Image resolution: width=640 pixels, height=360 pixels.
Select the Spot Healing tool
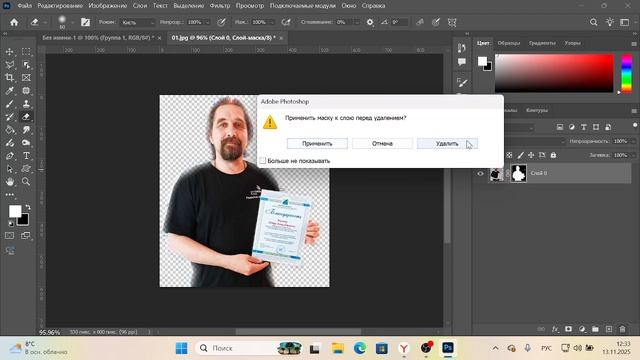point(26,91)
